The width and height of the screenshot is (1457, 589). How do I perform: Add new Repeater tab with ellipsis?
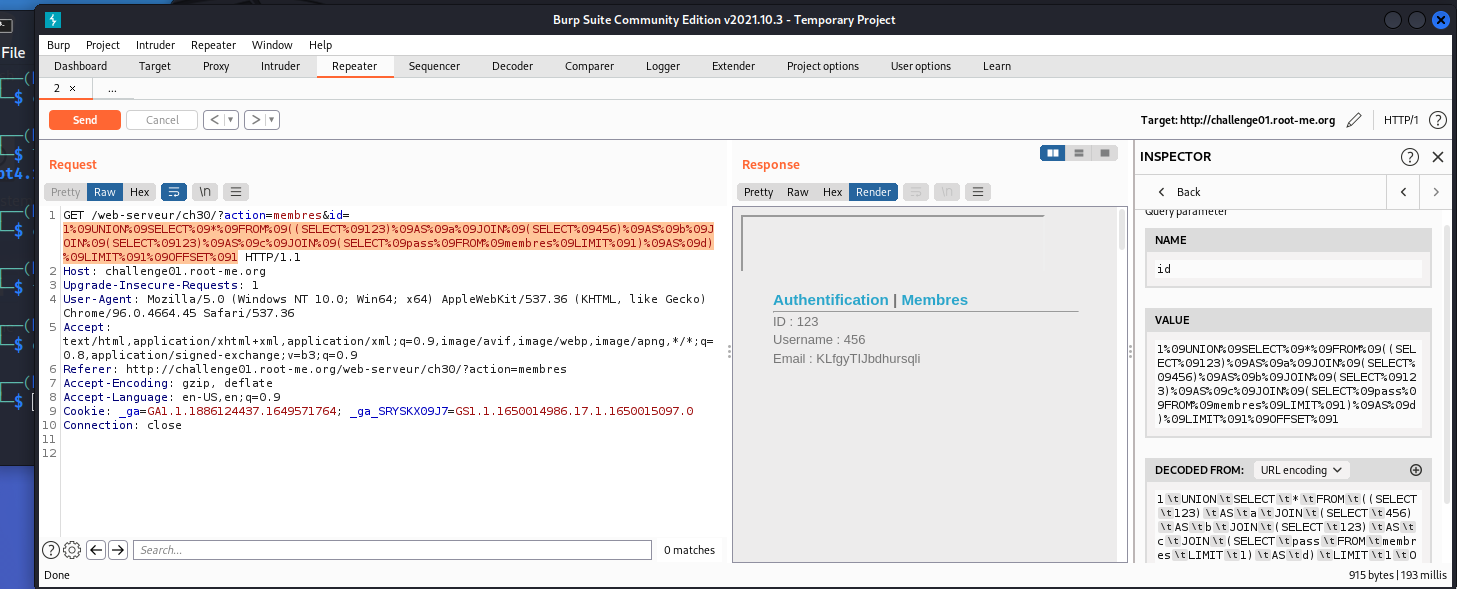pos(112,89)
